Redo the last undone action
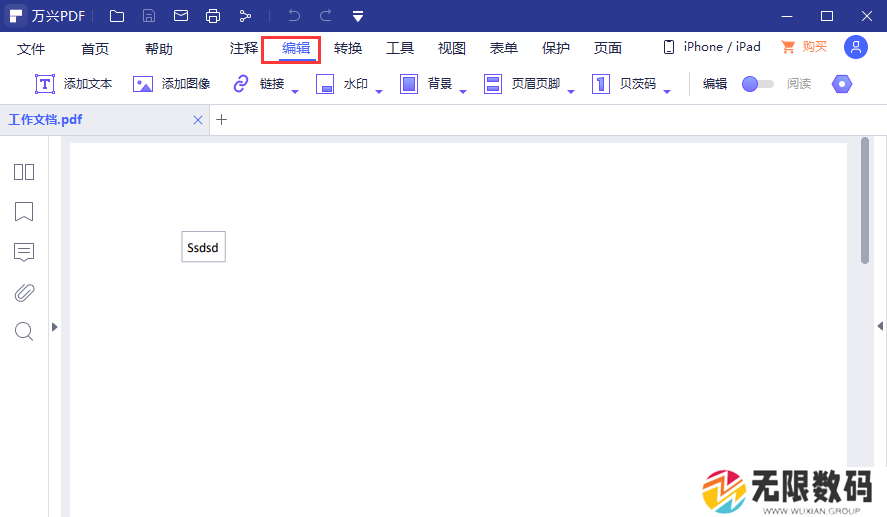 click(326, 16)
